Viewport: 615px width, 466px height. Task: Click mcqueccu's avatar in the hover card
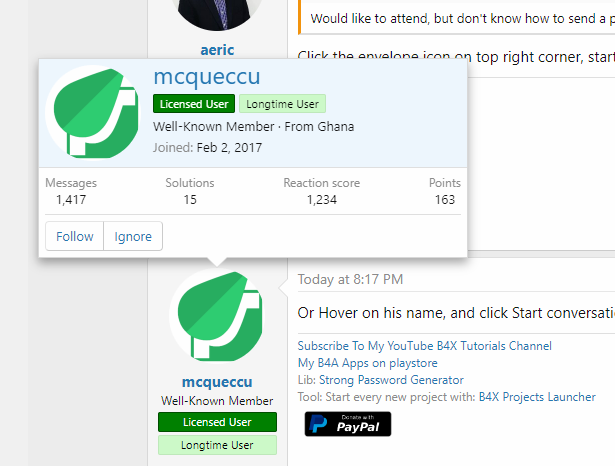[92, 113]
